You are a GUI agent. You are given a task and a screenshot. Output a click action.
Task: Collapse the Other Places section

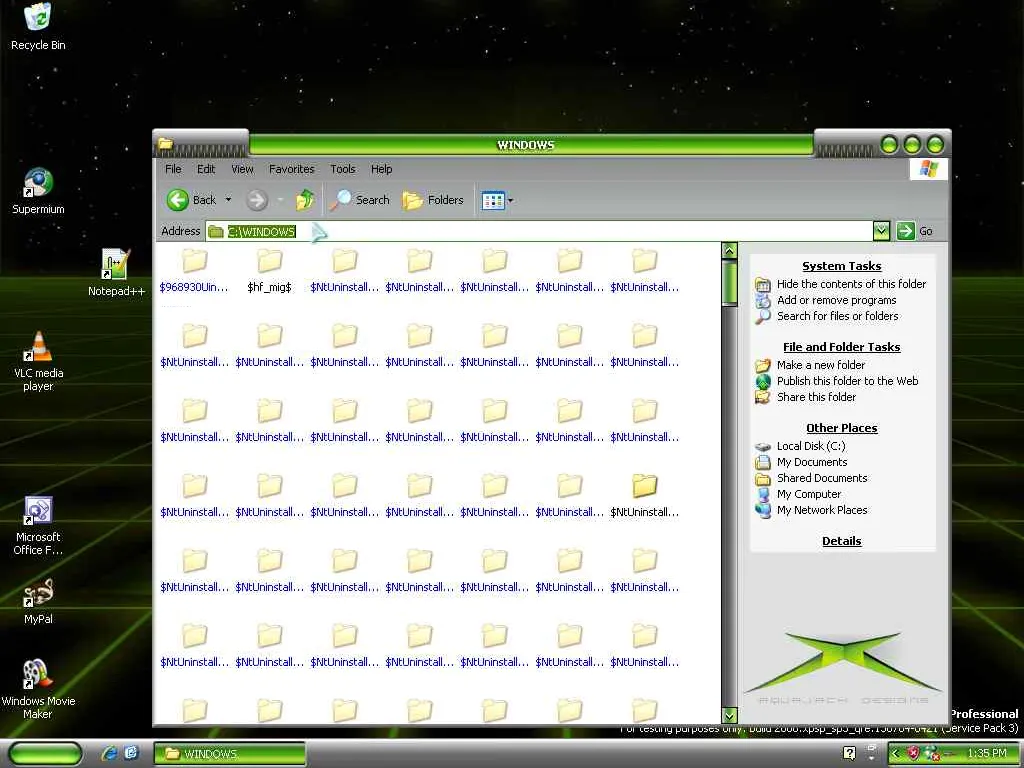[x=842, y=428]
